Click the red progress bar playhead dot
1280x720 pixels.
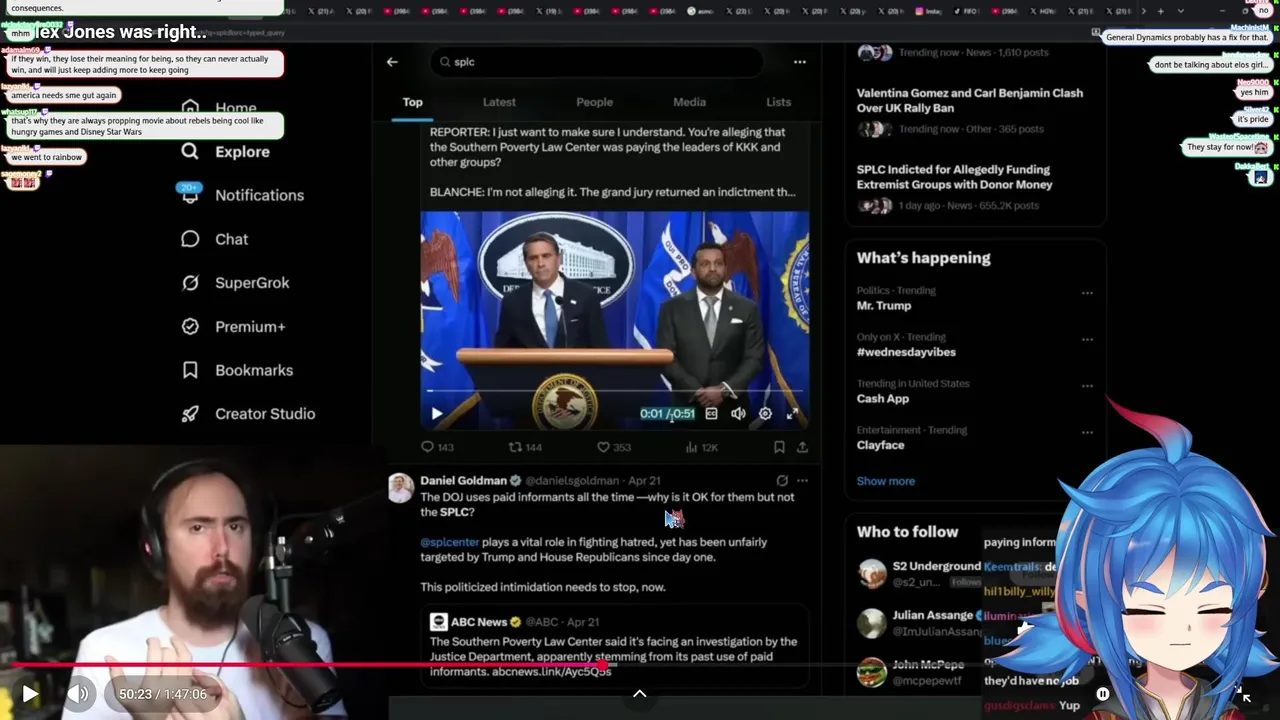[602, 665]
